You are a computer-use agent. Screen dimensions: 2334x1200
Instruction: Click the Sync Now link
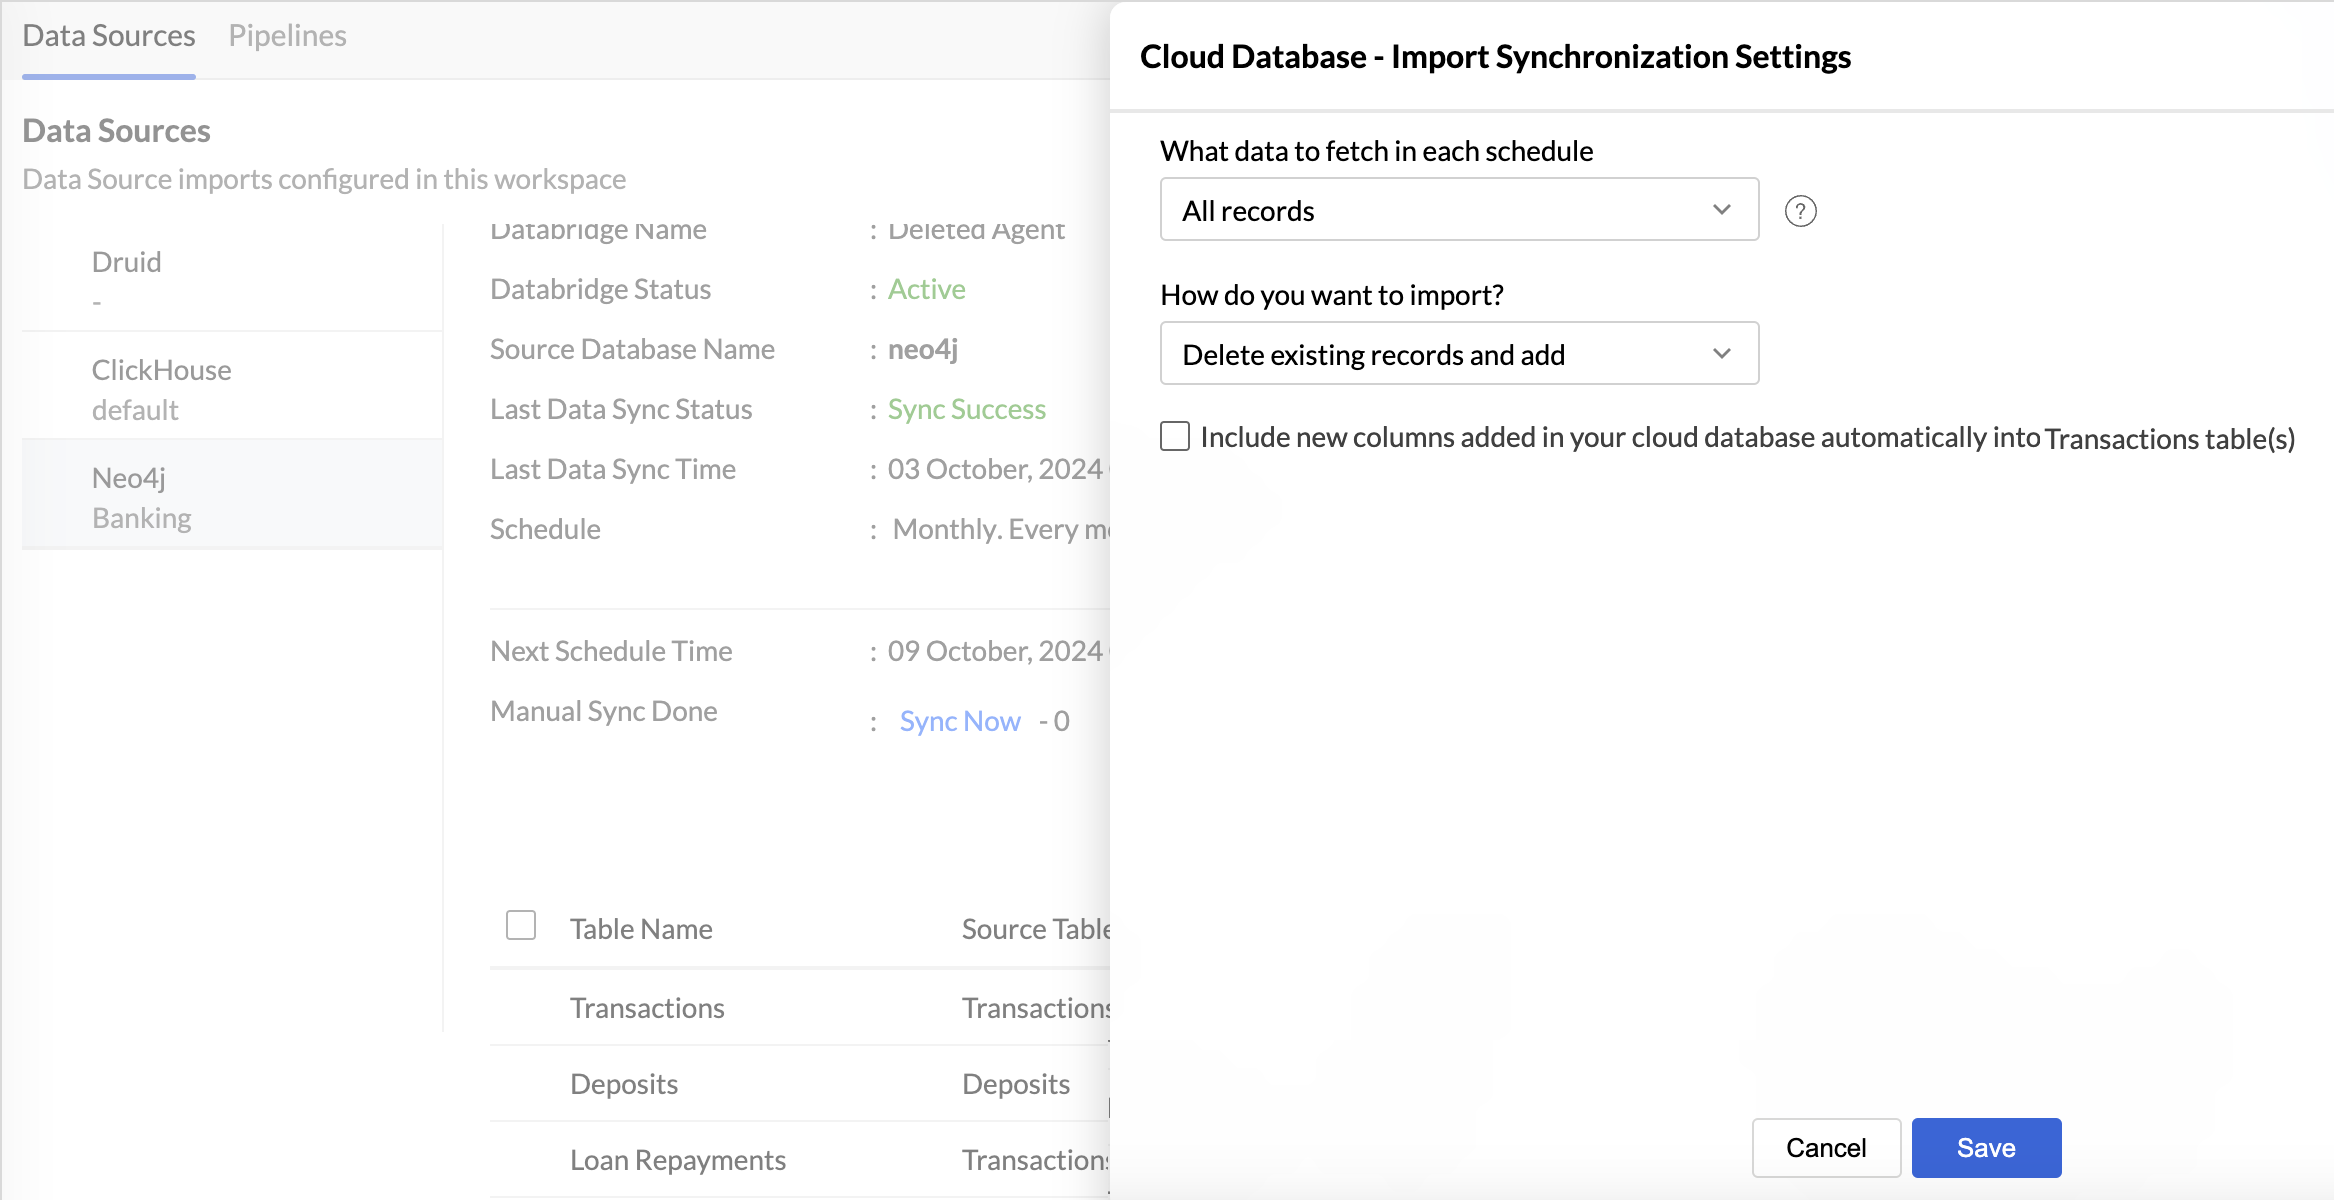click(x=959, y=721)
